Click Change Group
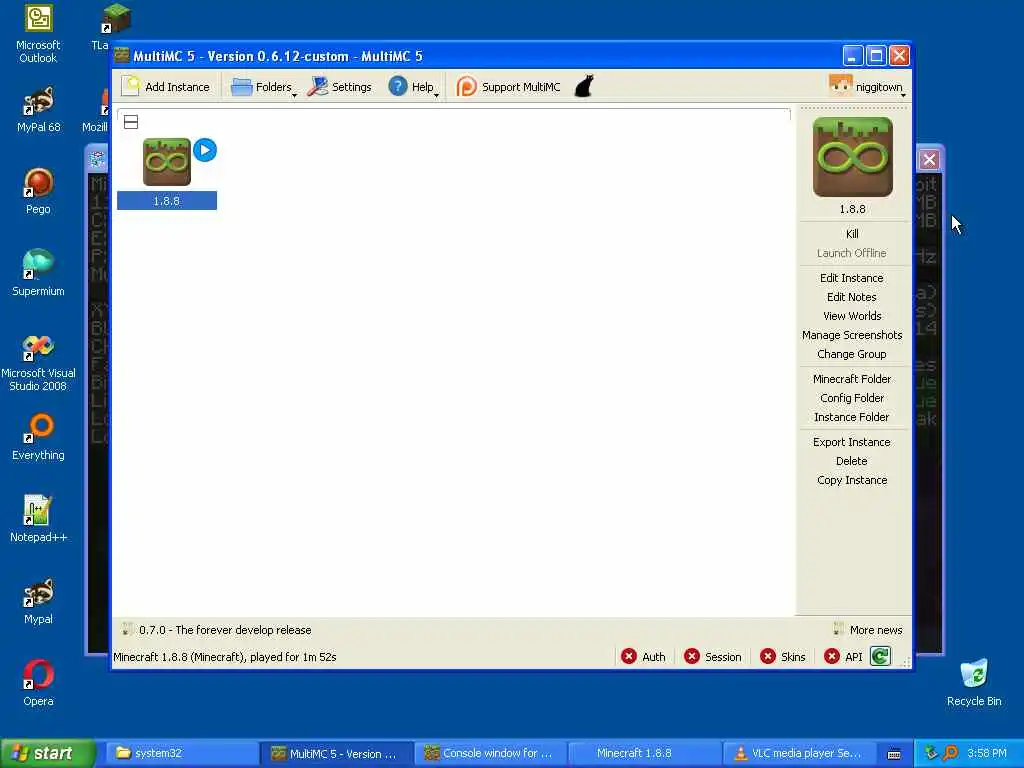 (852, 353)
